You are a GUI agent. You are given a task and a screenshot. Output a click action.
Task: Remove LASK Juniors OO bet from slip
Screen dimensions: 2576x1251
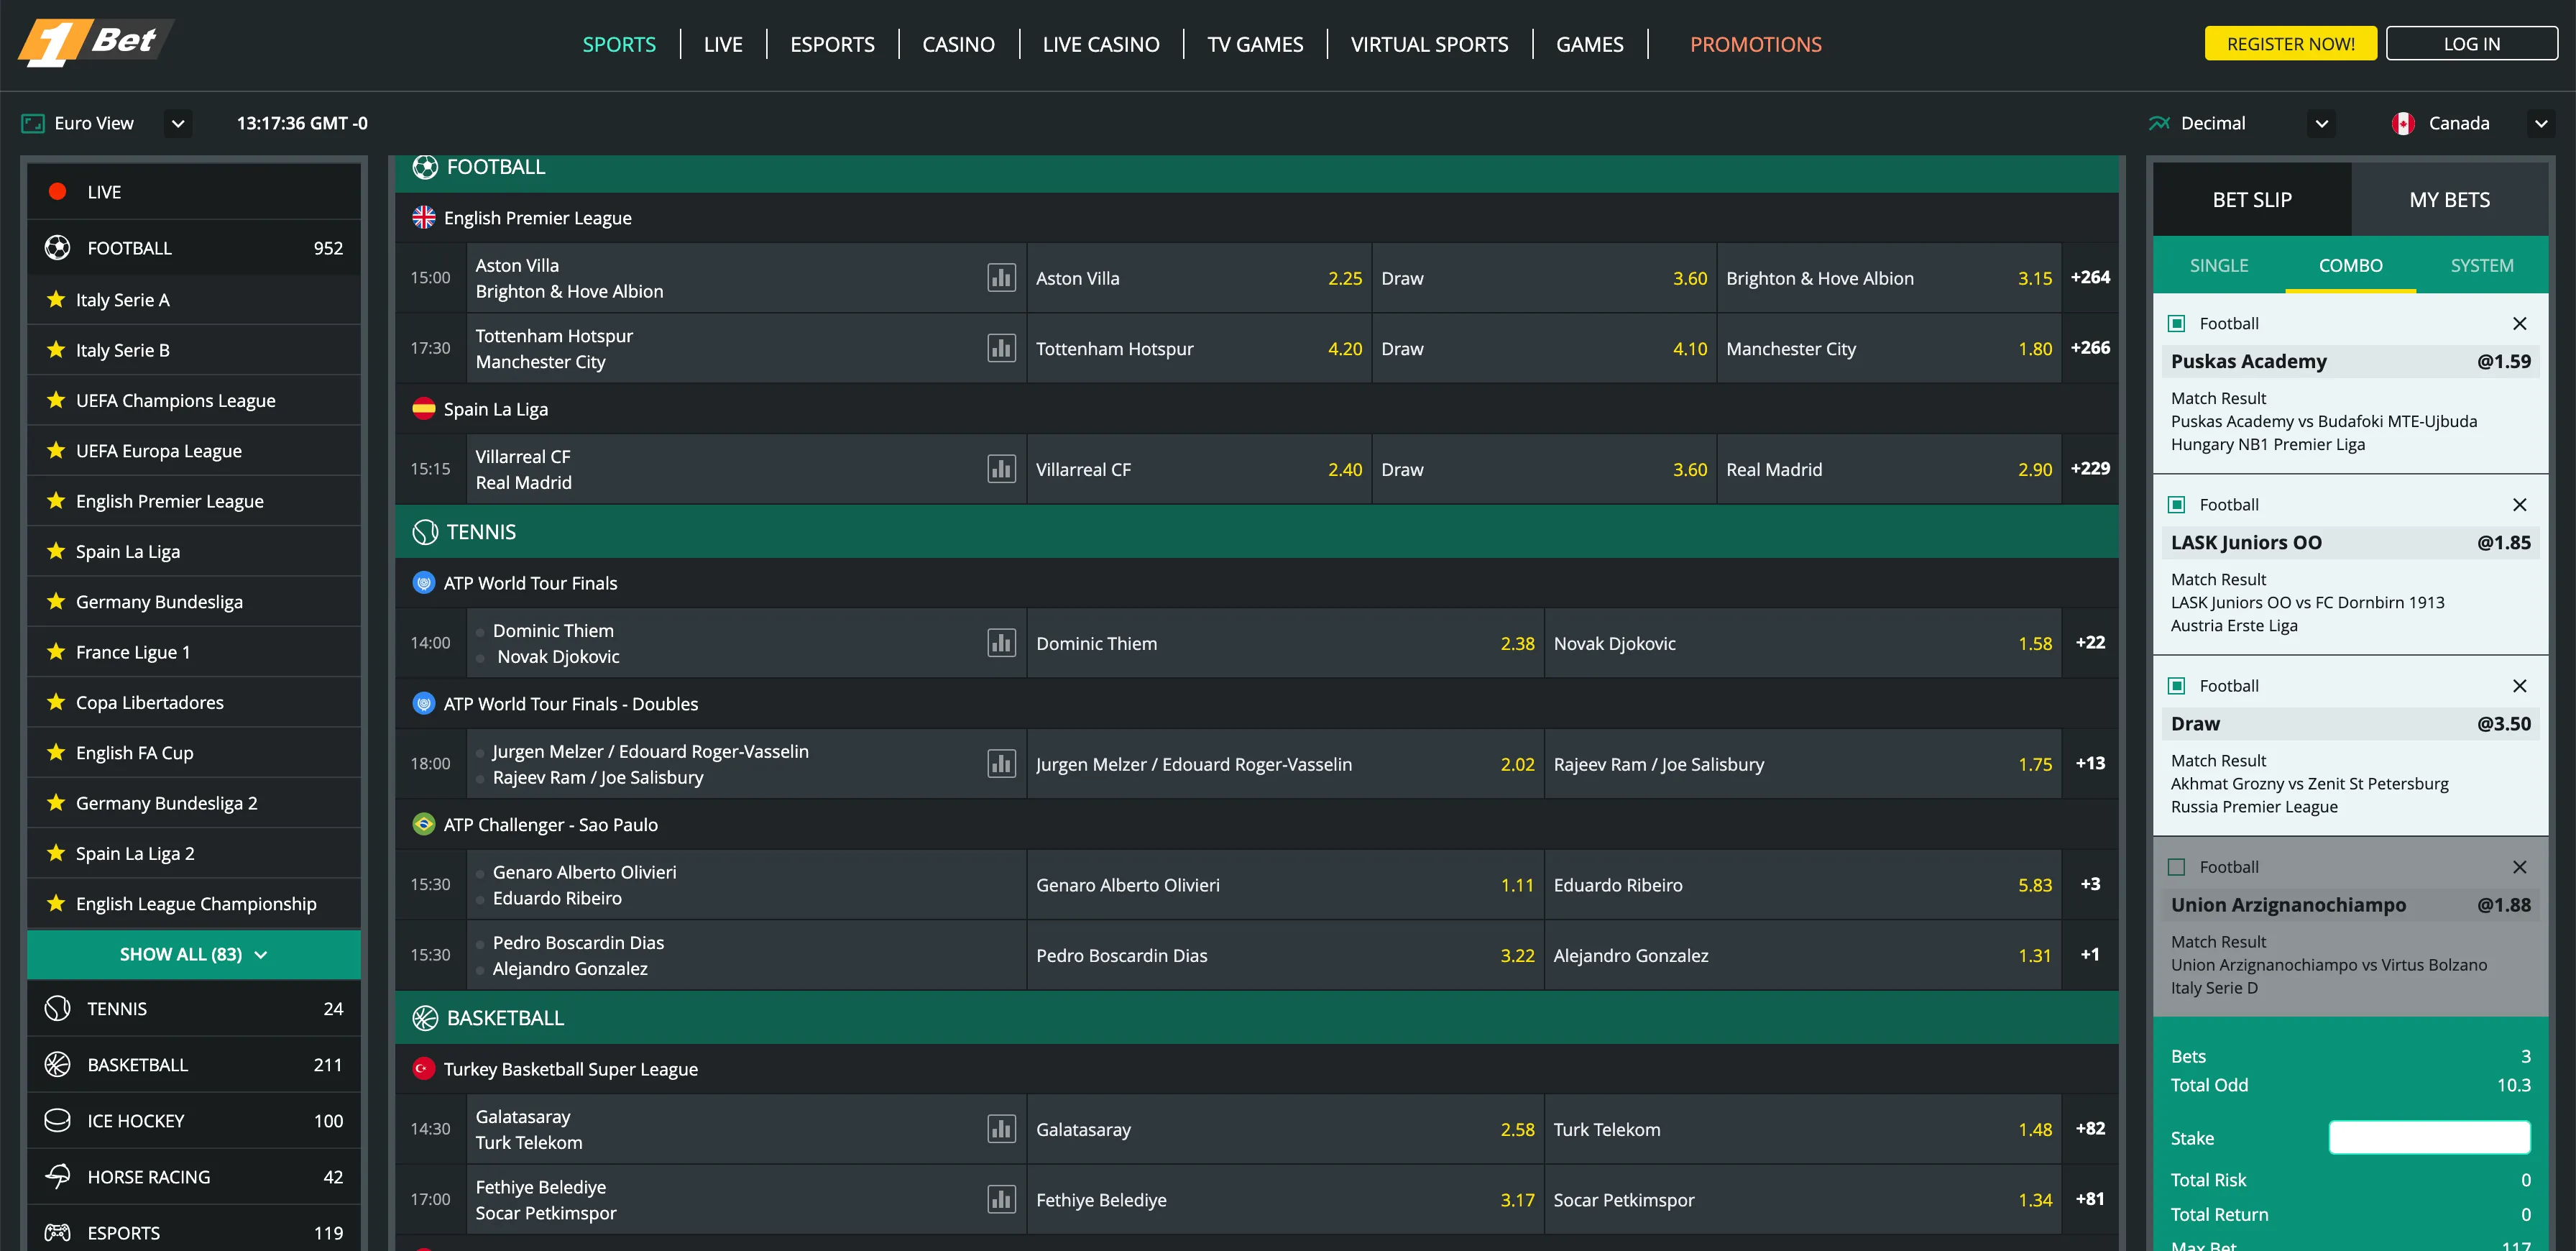pos(2519,504)
